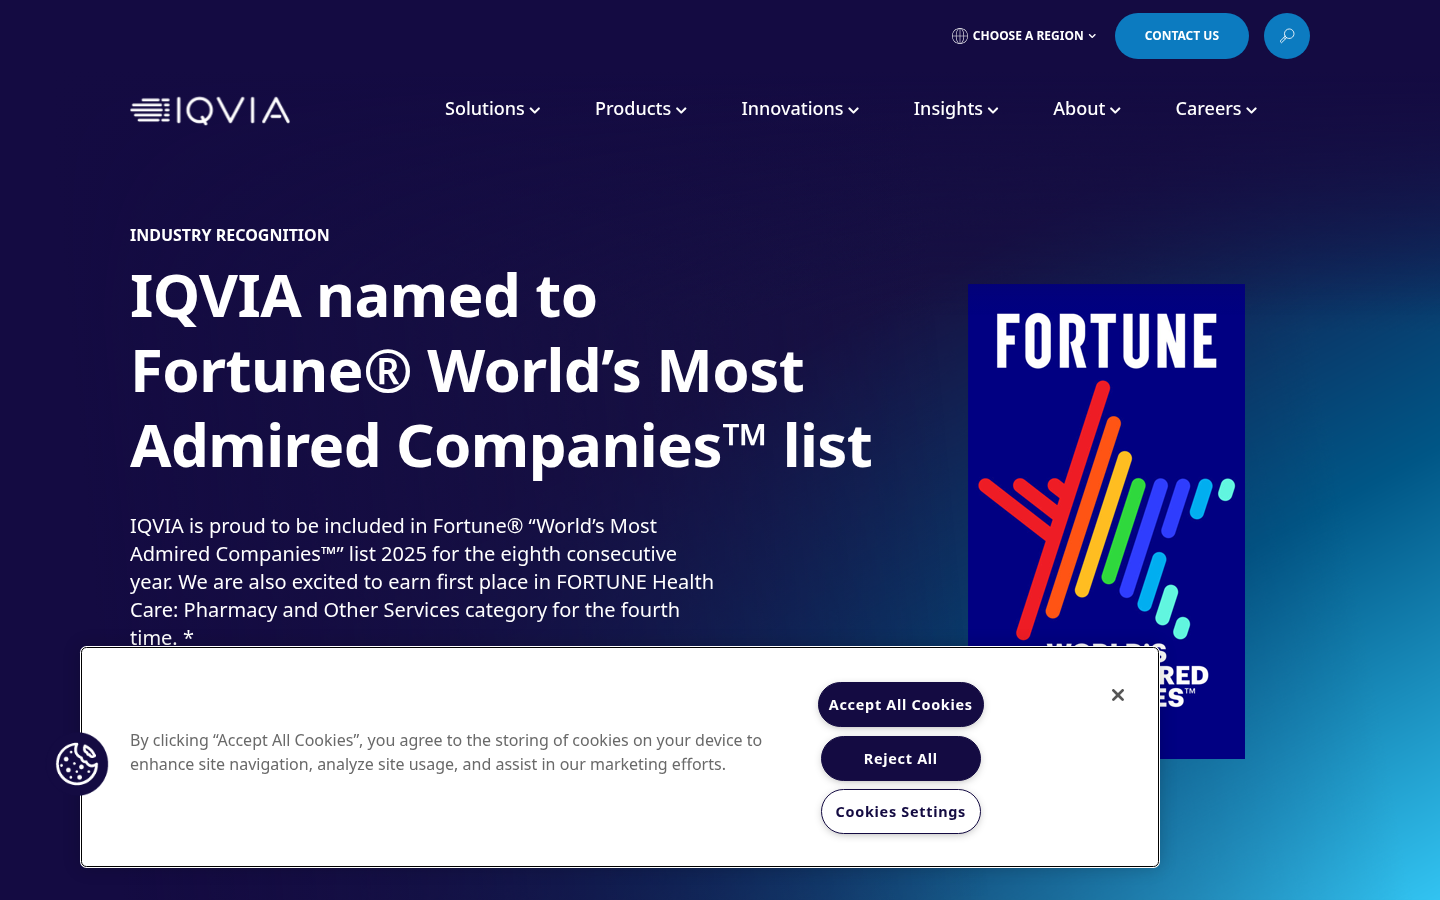The height and width of the screenshot is (900, 1440).
Task: Click the globe region icon
Action: (960, 36)
